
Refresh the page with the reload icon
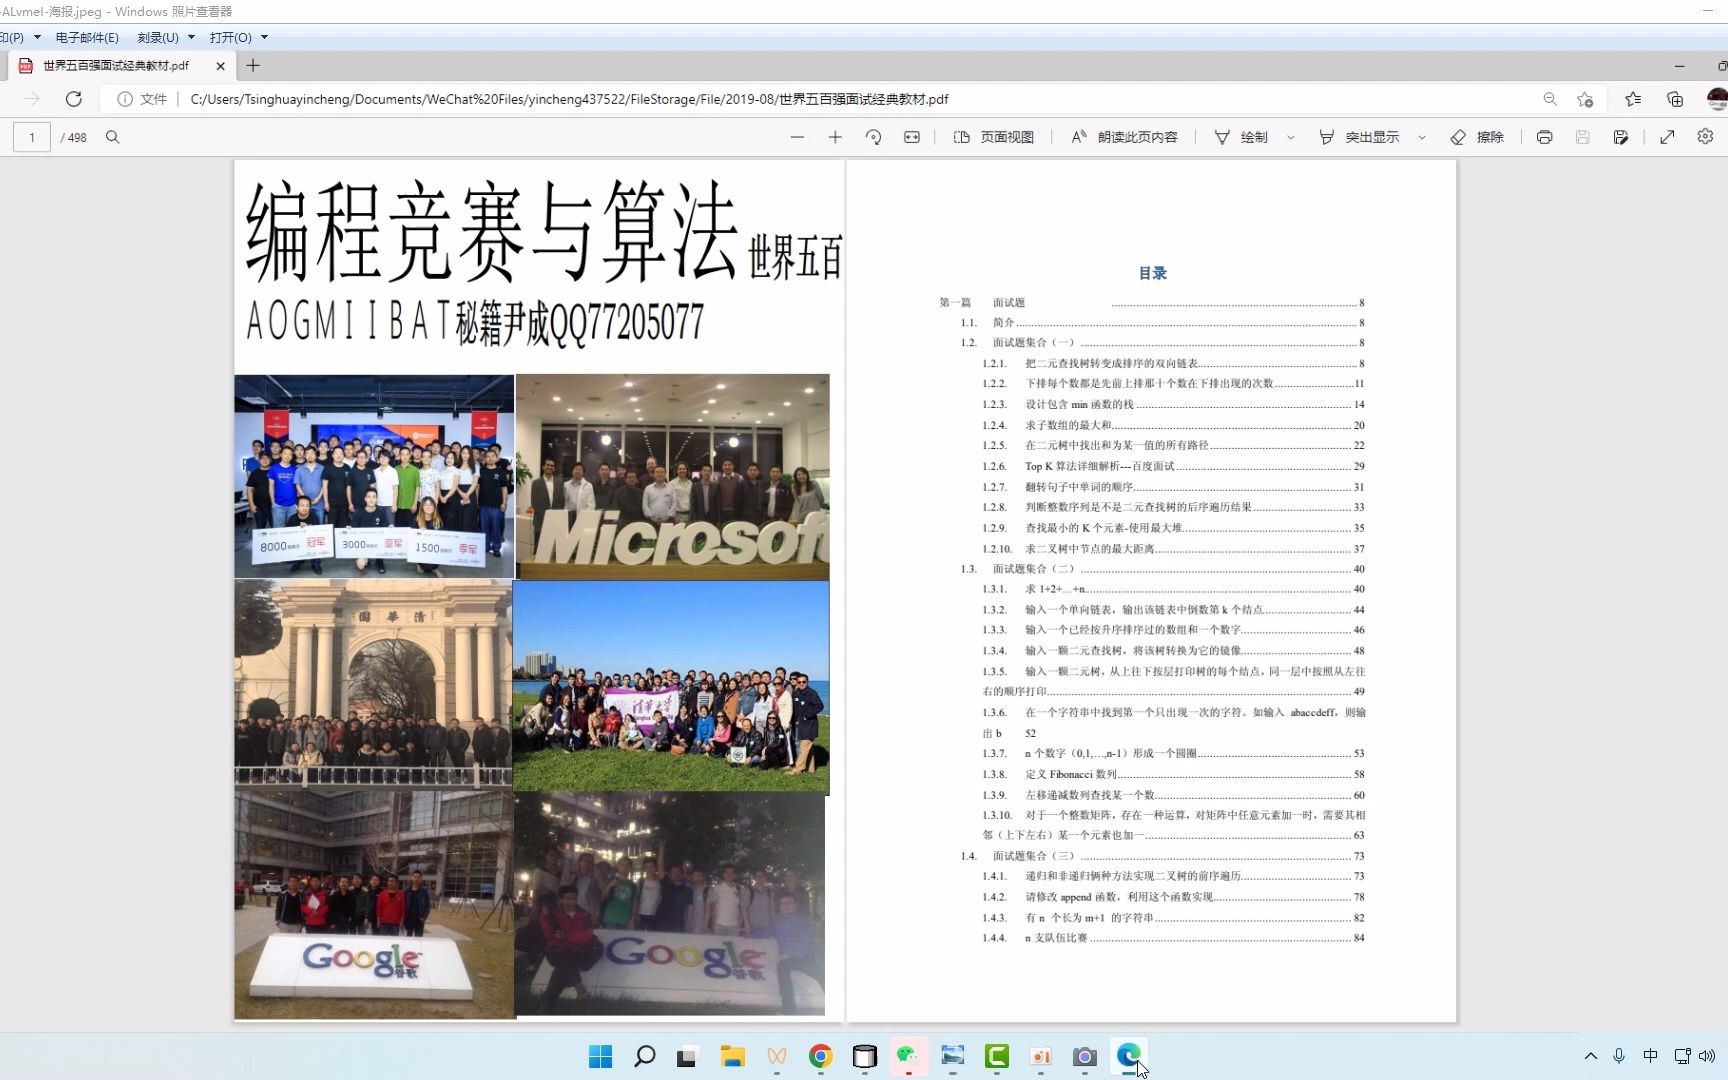[x=74, y=99]
